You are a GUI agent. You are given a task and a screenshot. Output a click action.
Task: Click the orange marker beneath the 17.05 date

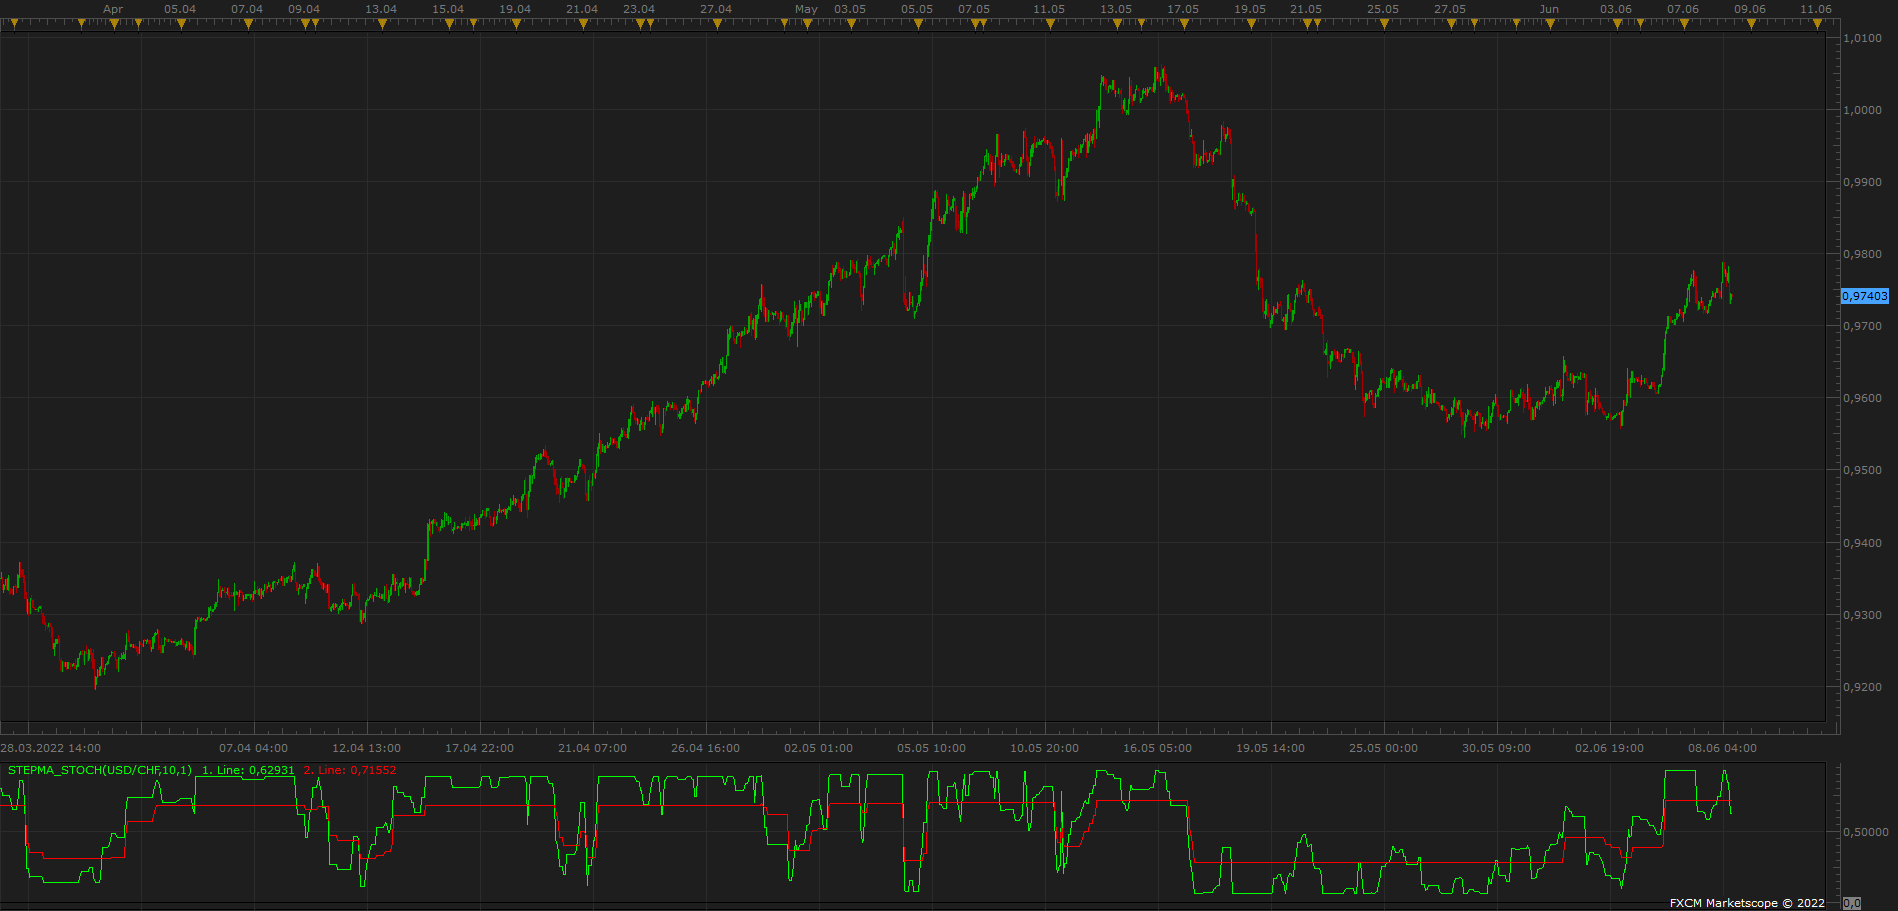coord(1184,24)
